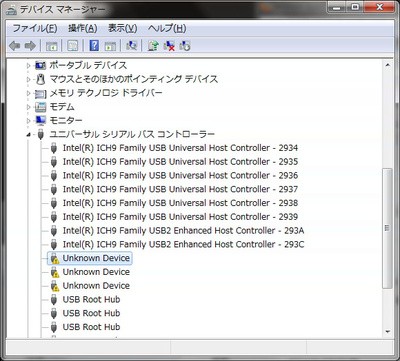Image resolution: width=400 pixels, height=361 pixels.
Task: Click the Back arrow toolbar icon
Action: pos(15,46)
